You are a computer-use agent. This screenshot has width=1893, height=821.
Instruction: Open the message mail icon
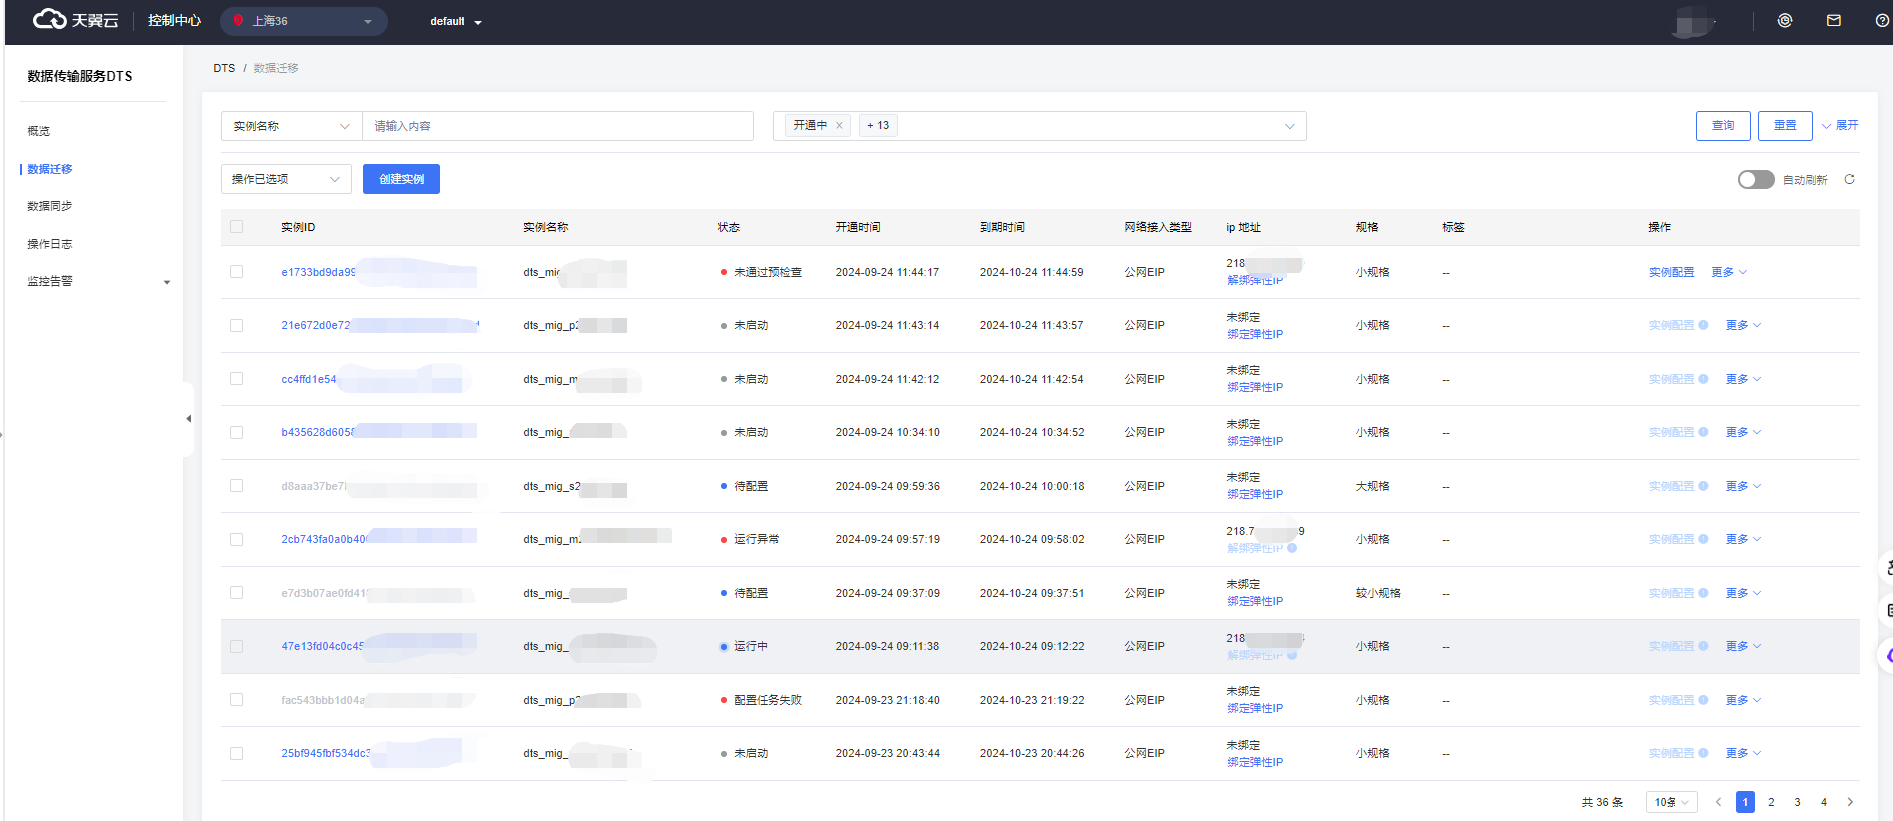pyautogui.click(x=1834, y=20)
